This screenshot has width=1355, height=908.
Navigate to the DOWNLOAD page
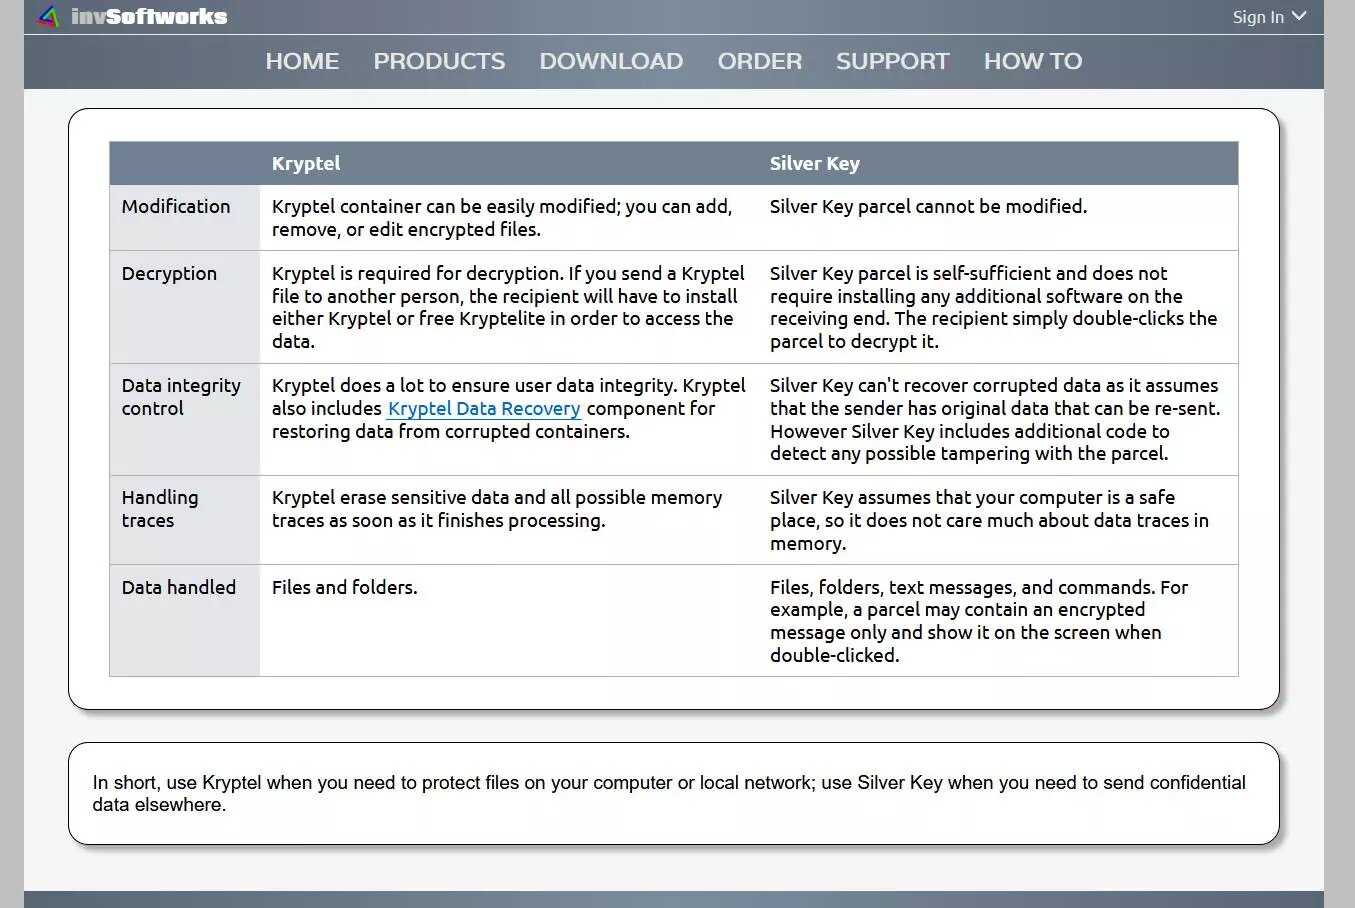[x=611, y=61]
